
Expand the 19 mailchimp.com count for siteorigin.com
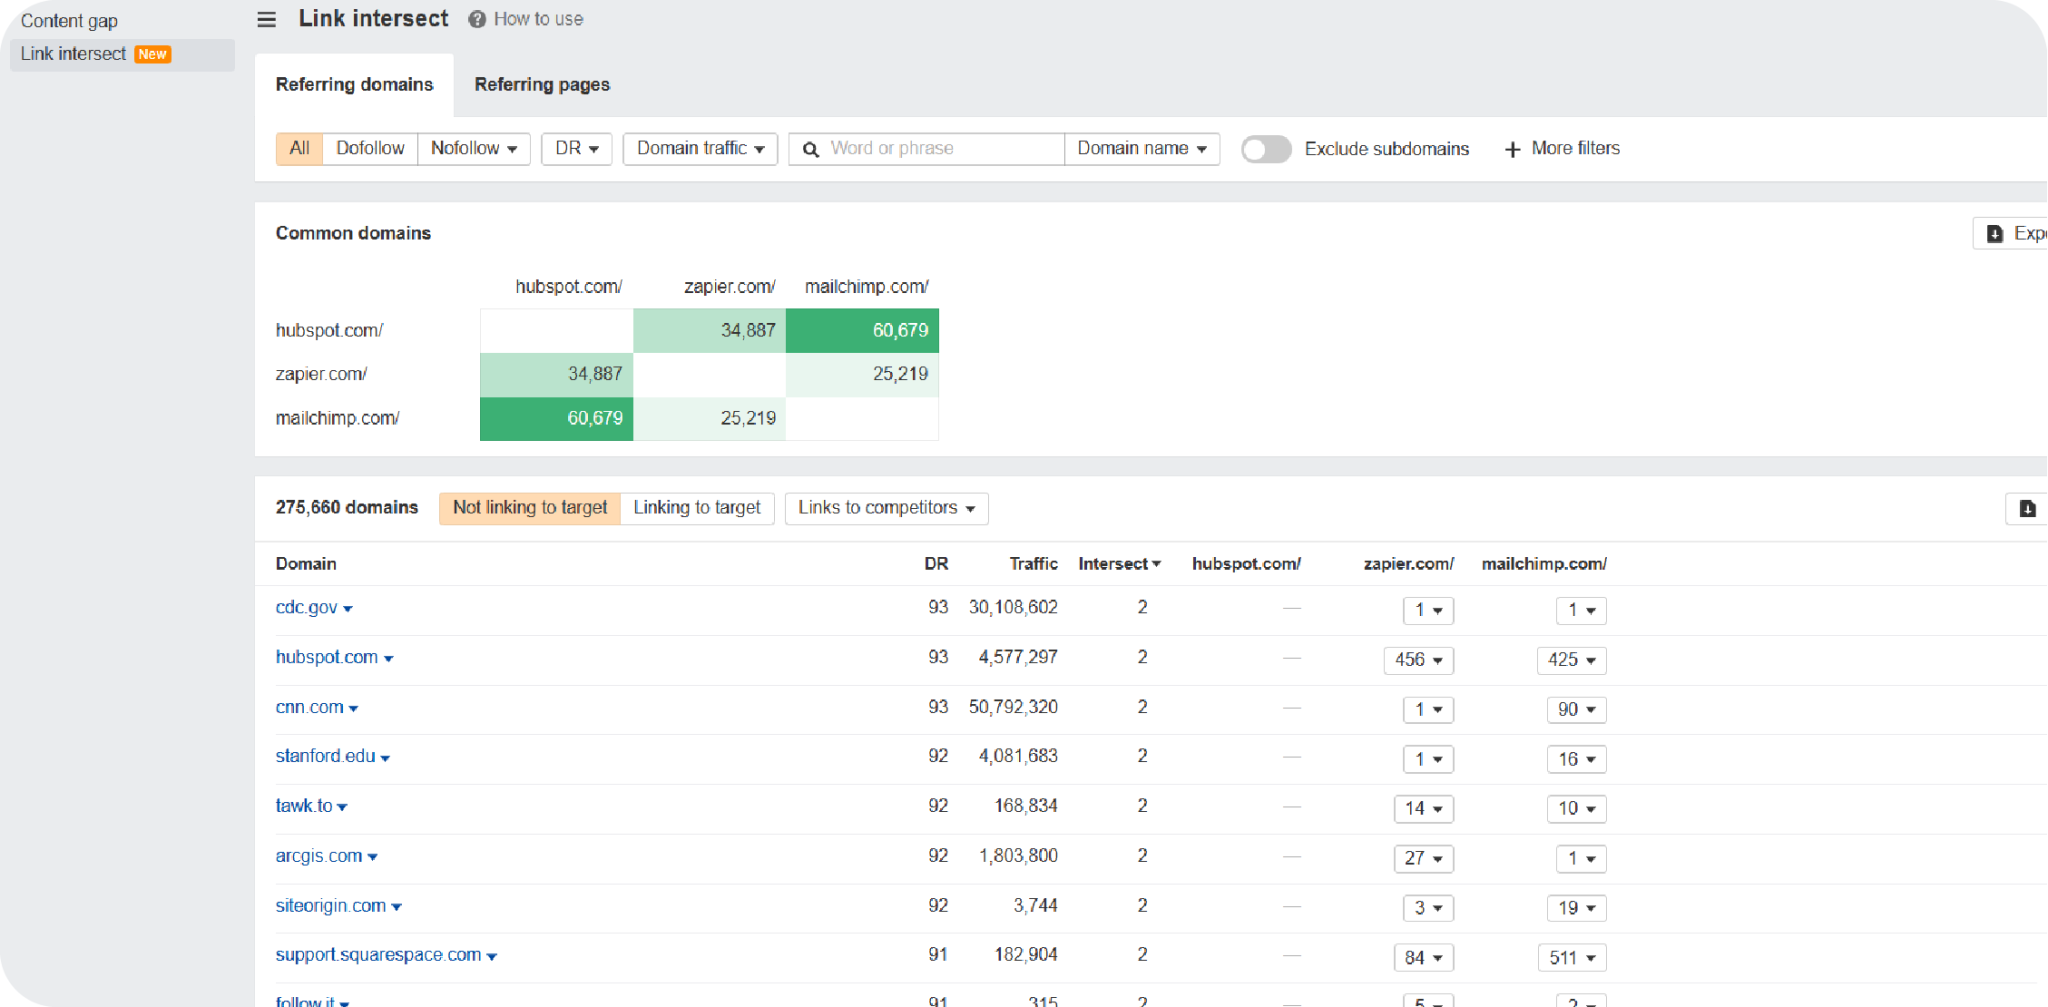tap(1576, 908)
